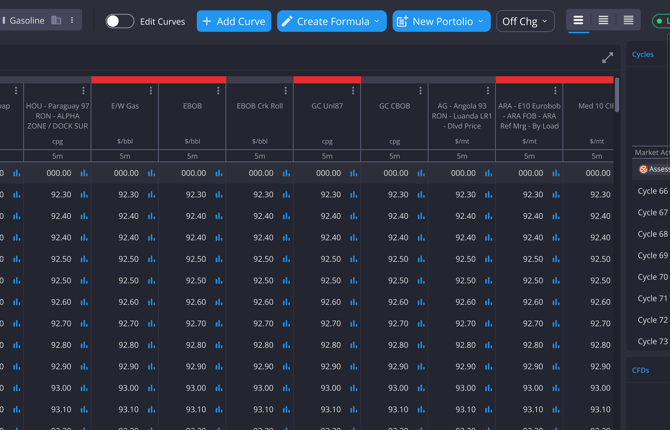Select the compact row density view icon
670x430 pixels.
[x=628, y=20]
